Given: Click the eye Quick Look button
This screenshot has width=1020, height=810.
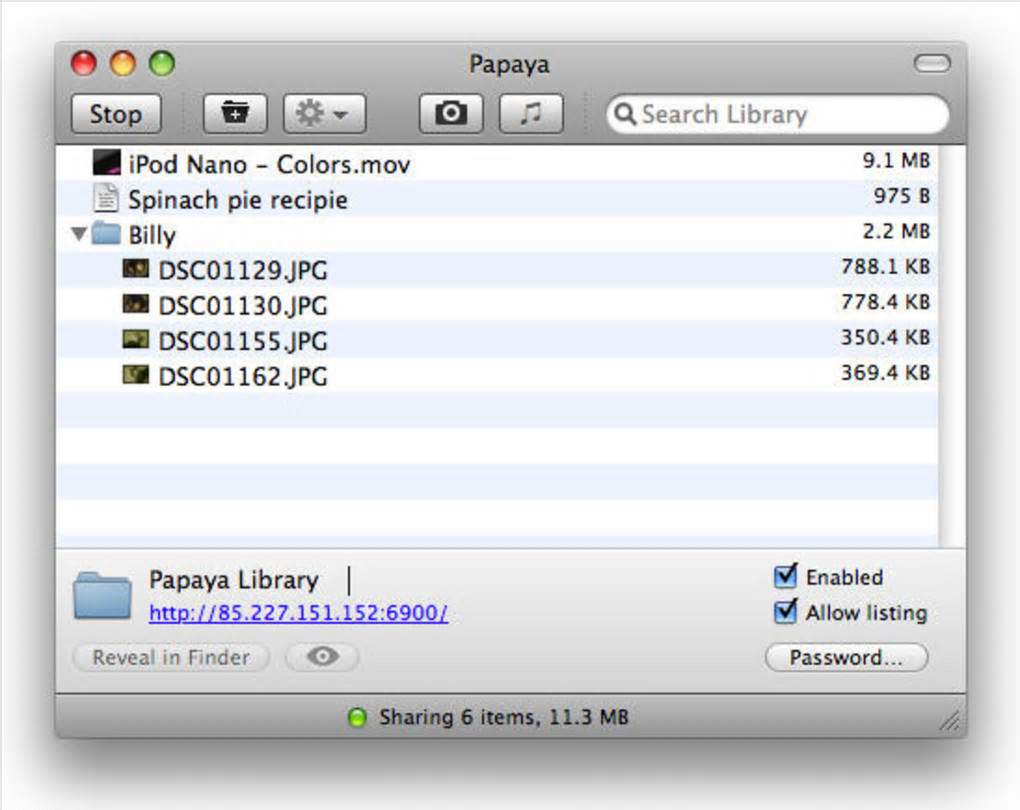Looking at the screenshot, I should coord(323,657).
